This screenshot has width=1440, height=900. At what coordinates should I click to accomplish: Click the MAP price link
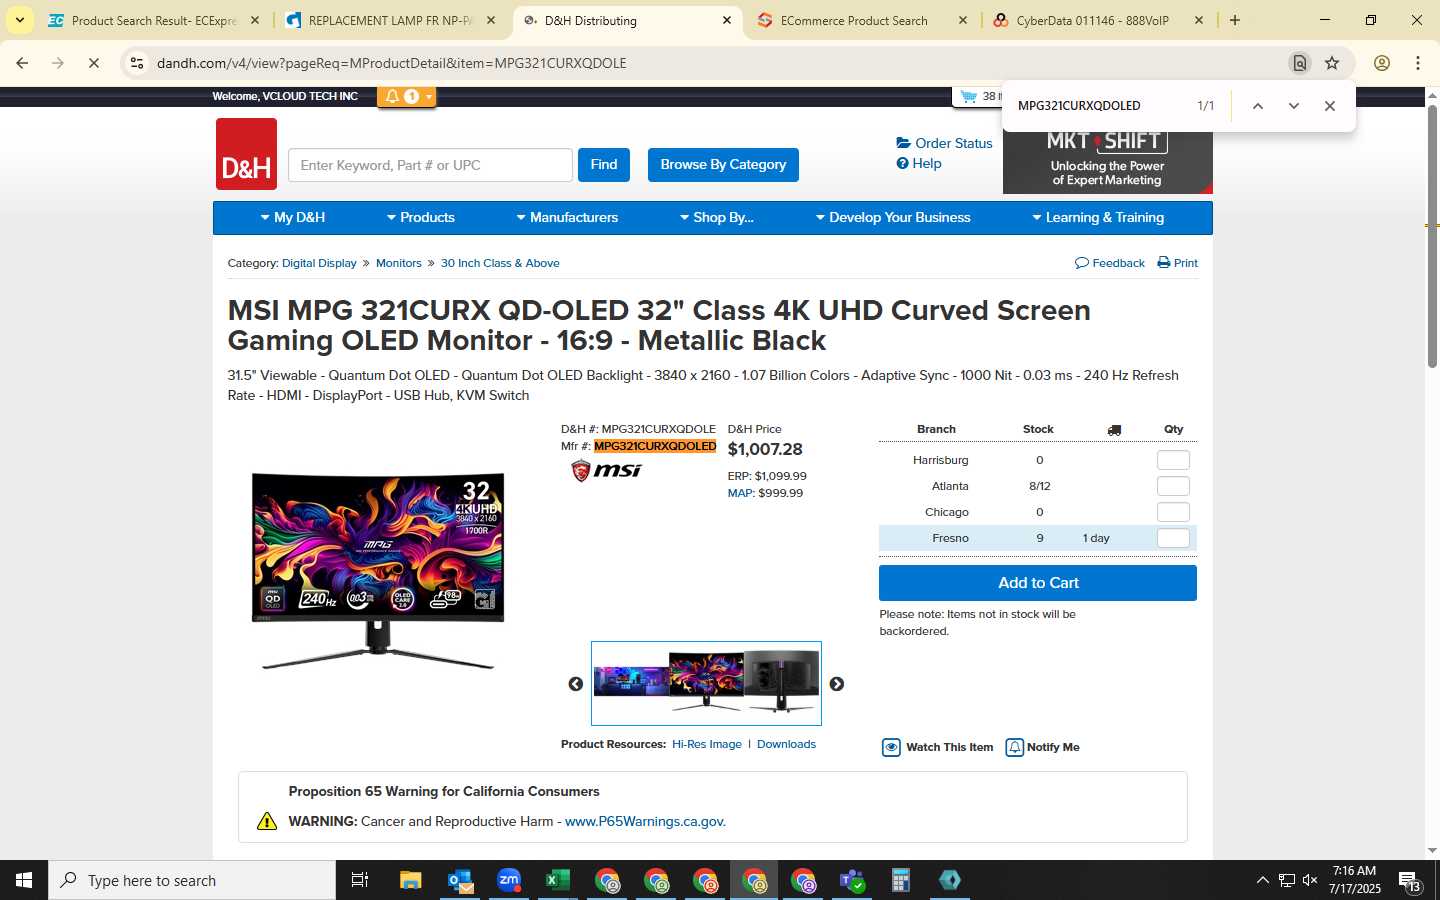(x=740, y=493)
